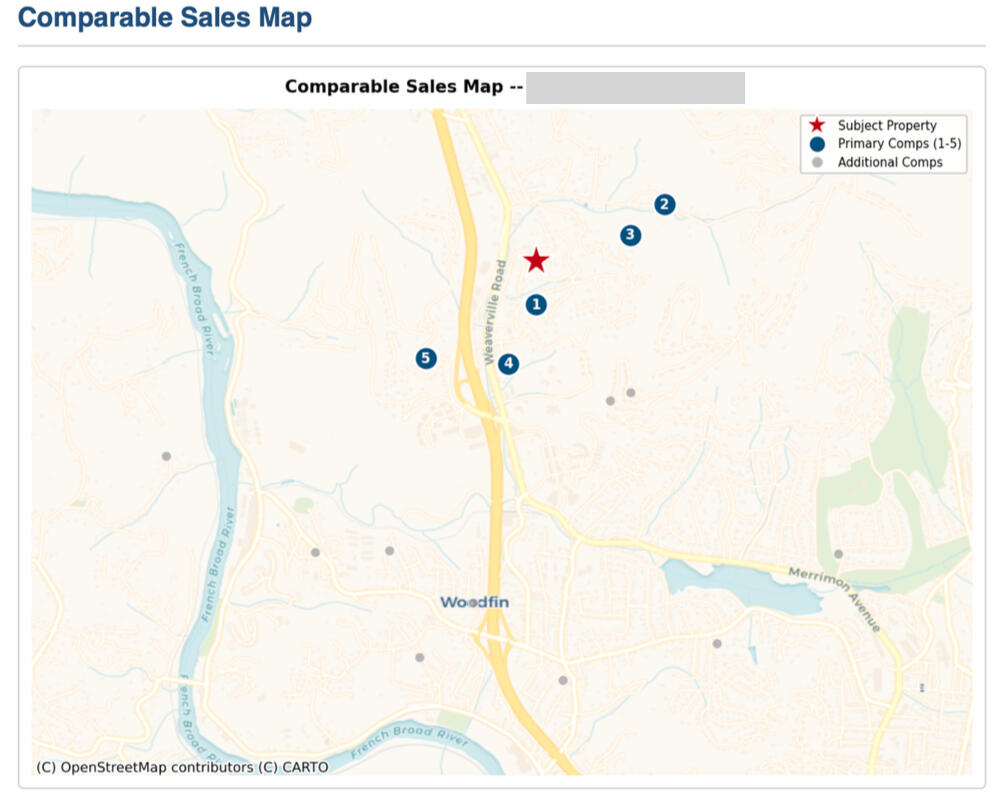Click the blue circle icon in the legend
Viewport: 997px width, 798px height.
pyautogui.click(x=817, y=144)
